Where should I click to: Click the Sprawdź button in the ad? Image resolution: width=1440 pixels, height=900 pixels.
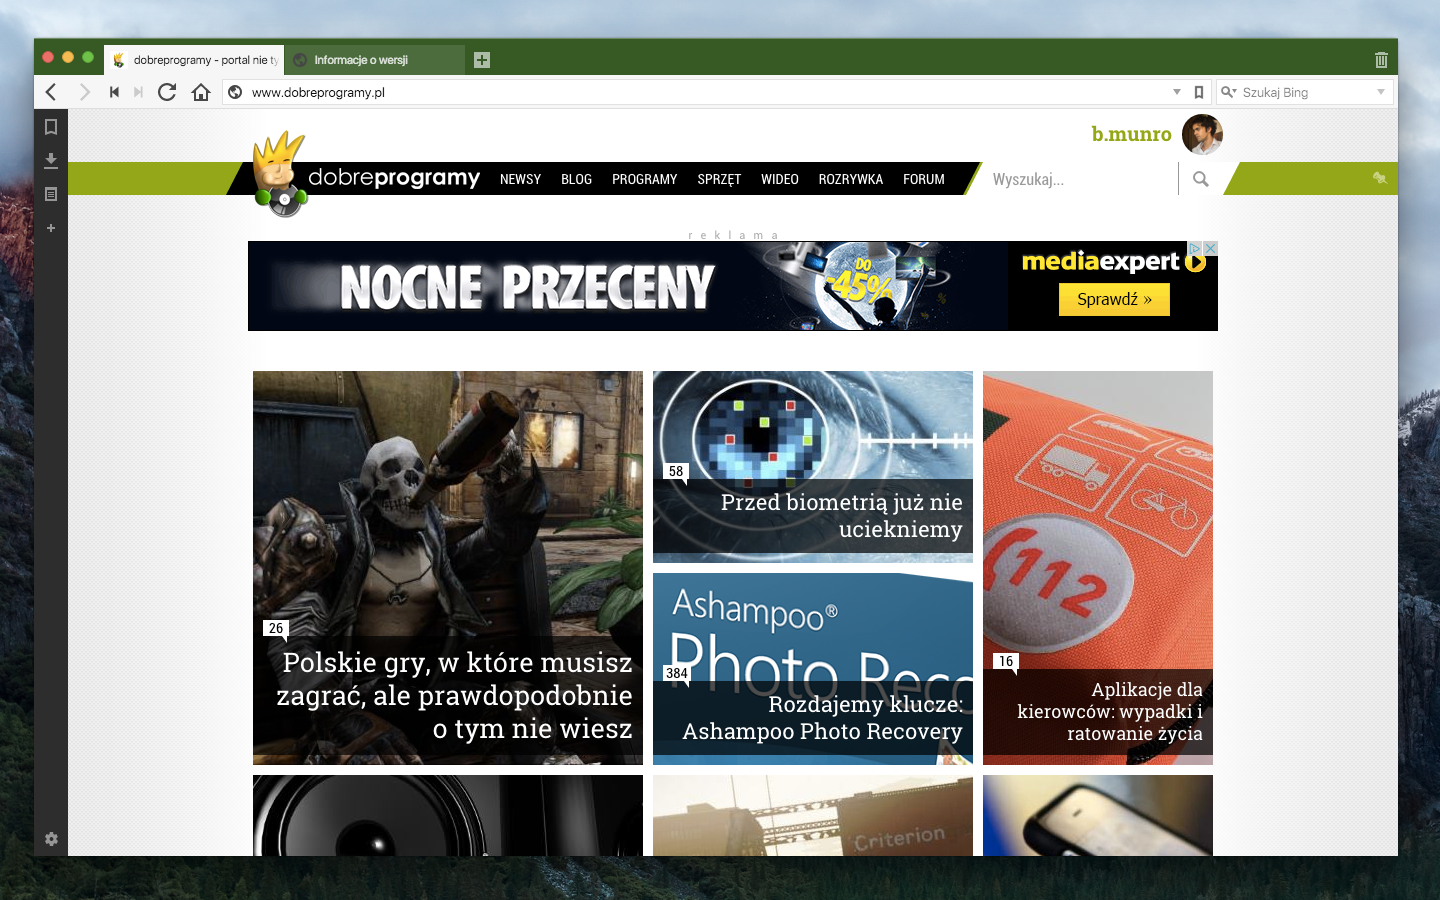(1114, 299)
